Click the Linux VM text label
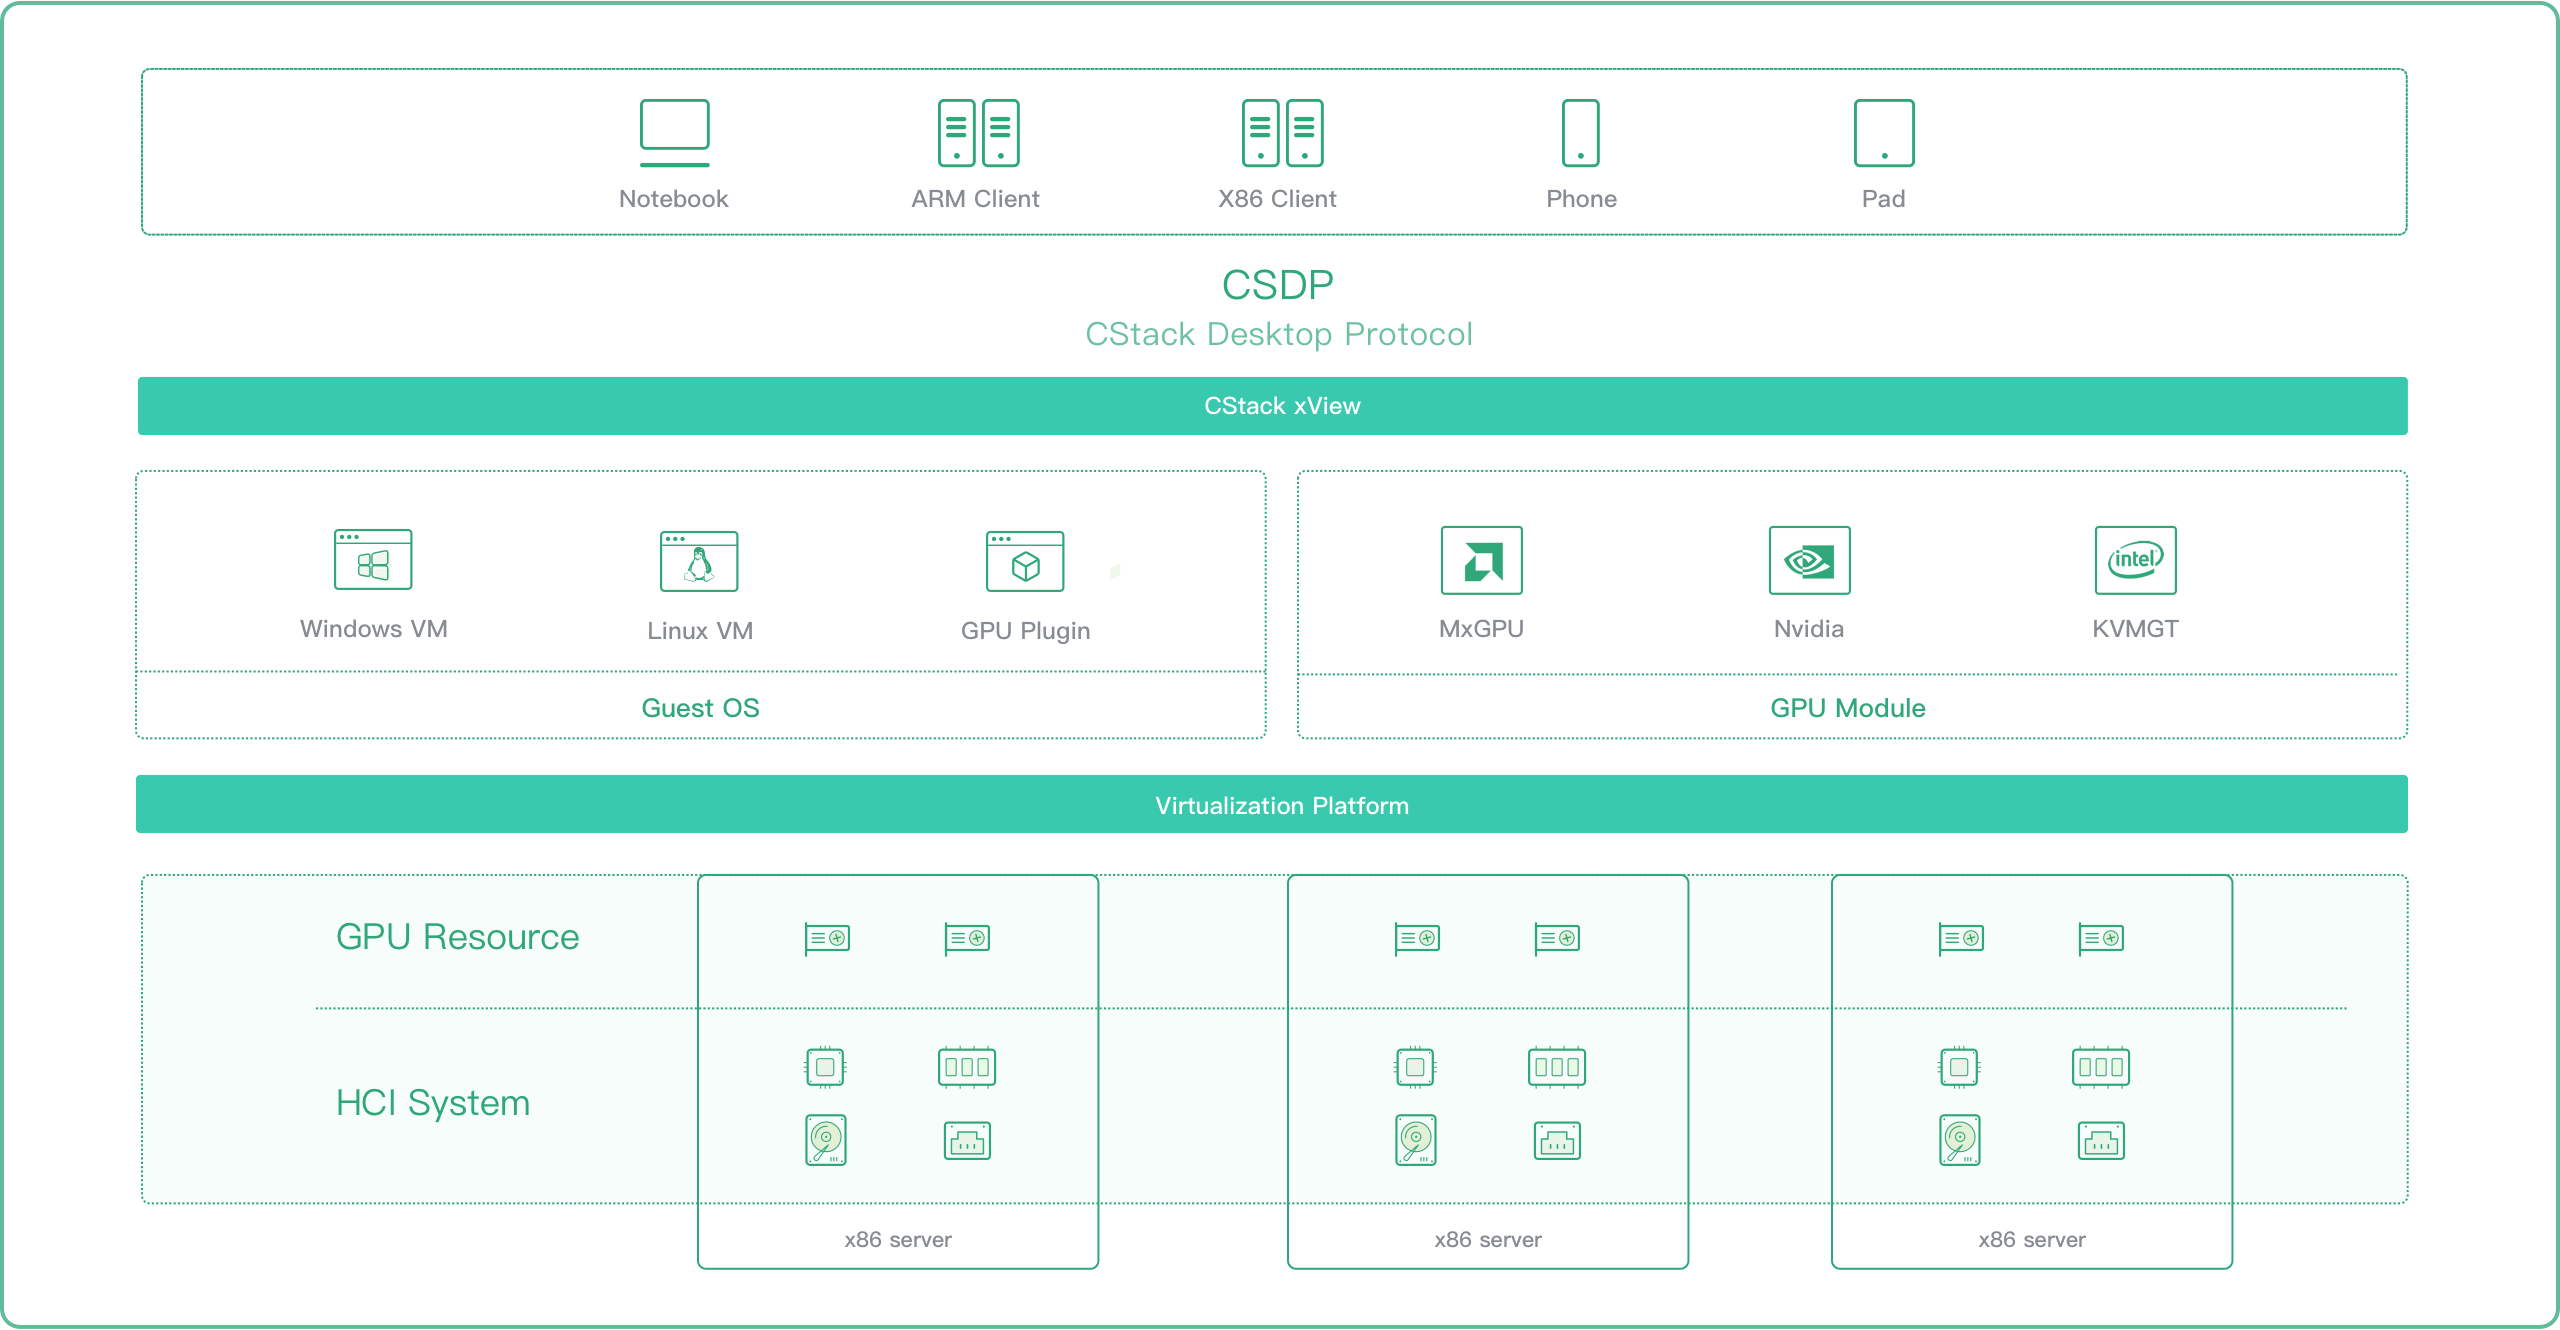2560x1330 pixels. 699,631
